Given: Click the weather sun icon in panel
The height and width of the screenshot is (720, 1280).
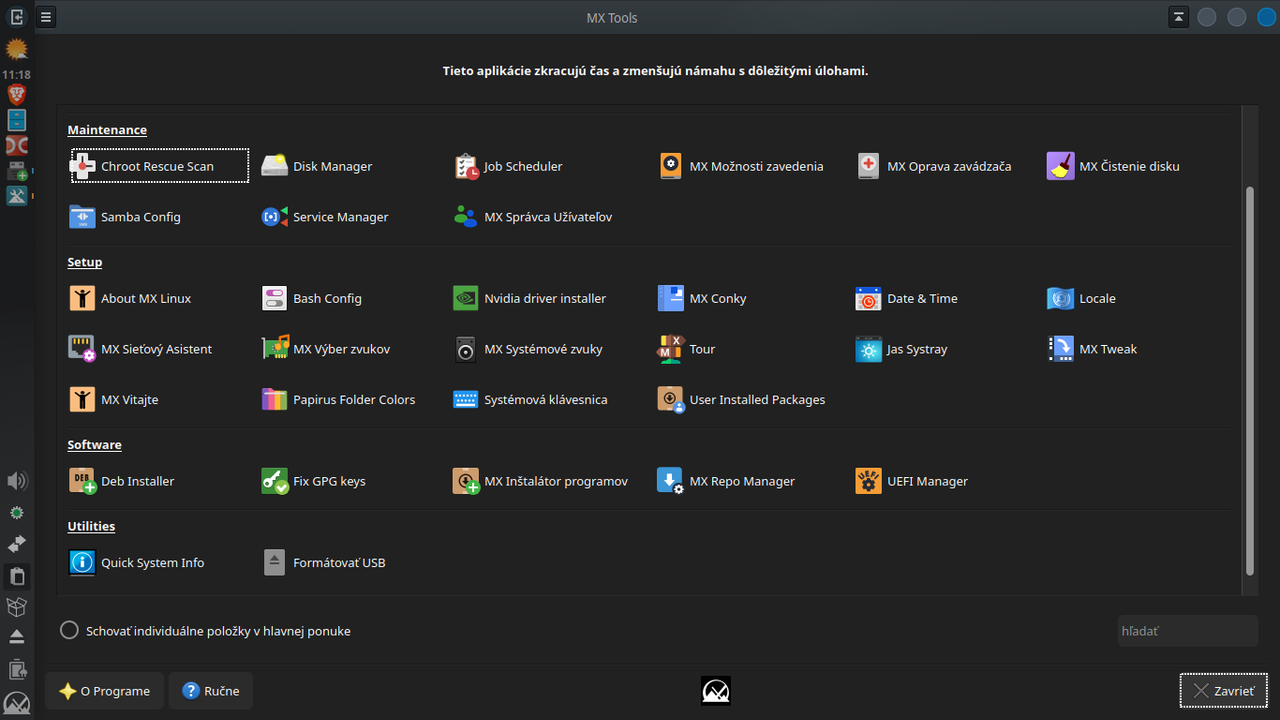Looking at the screenshot, I should point(17,49).
